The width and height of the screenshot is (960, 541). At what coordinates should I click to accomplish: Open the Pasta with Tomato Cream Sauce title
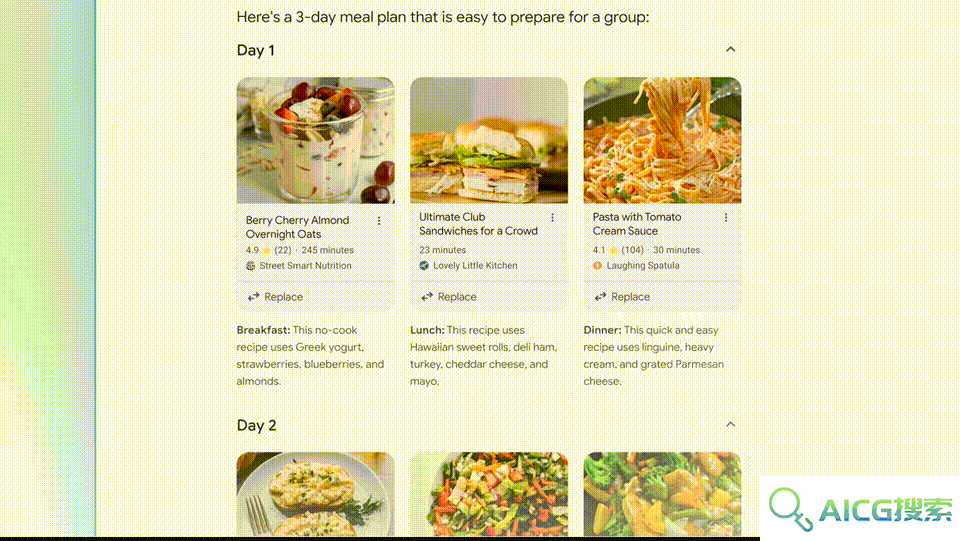[637, 224]
